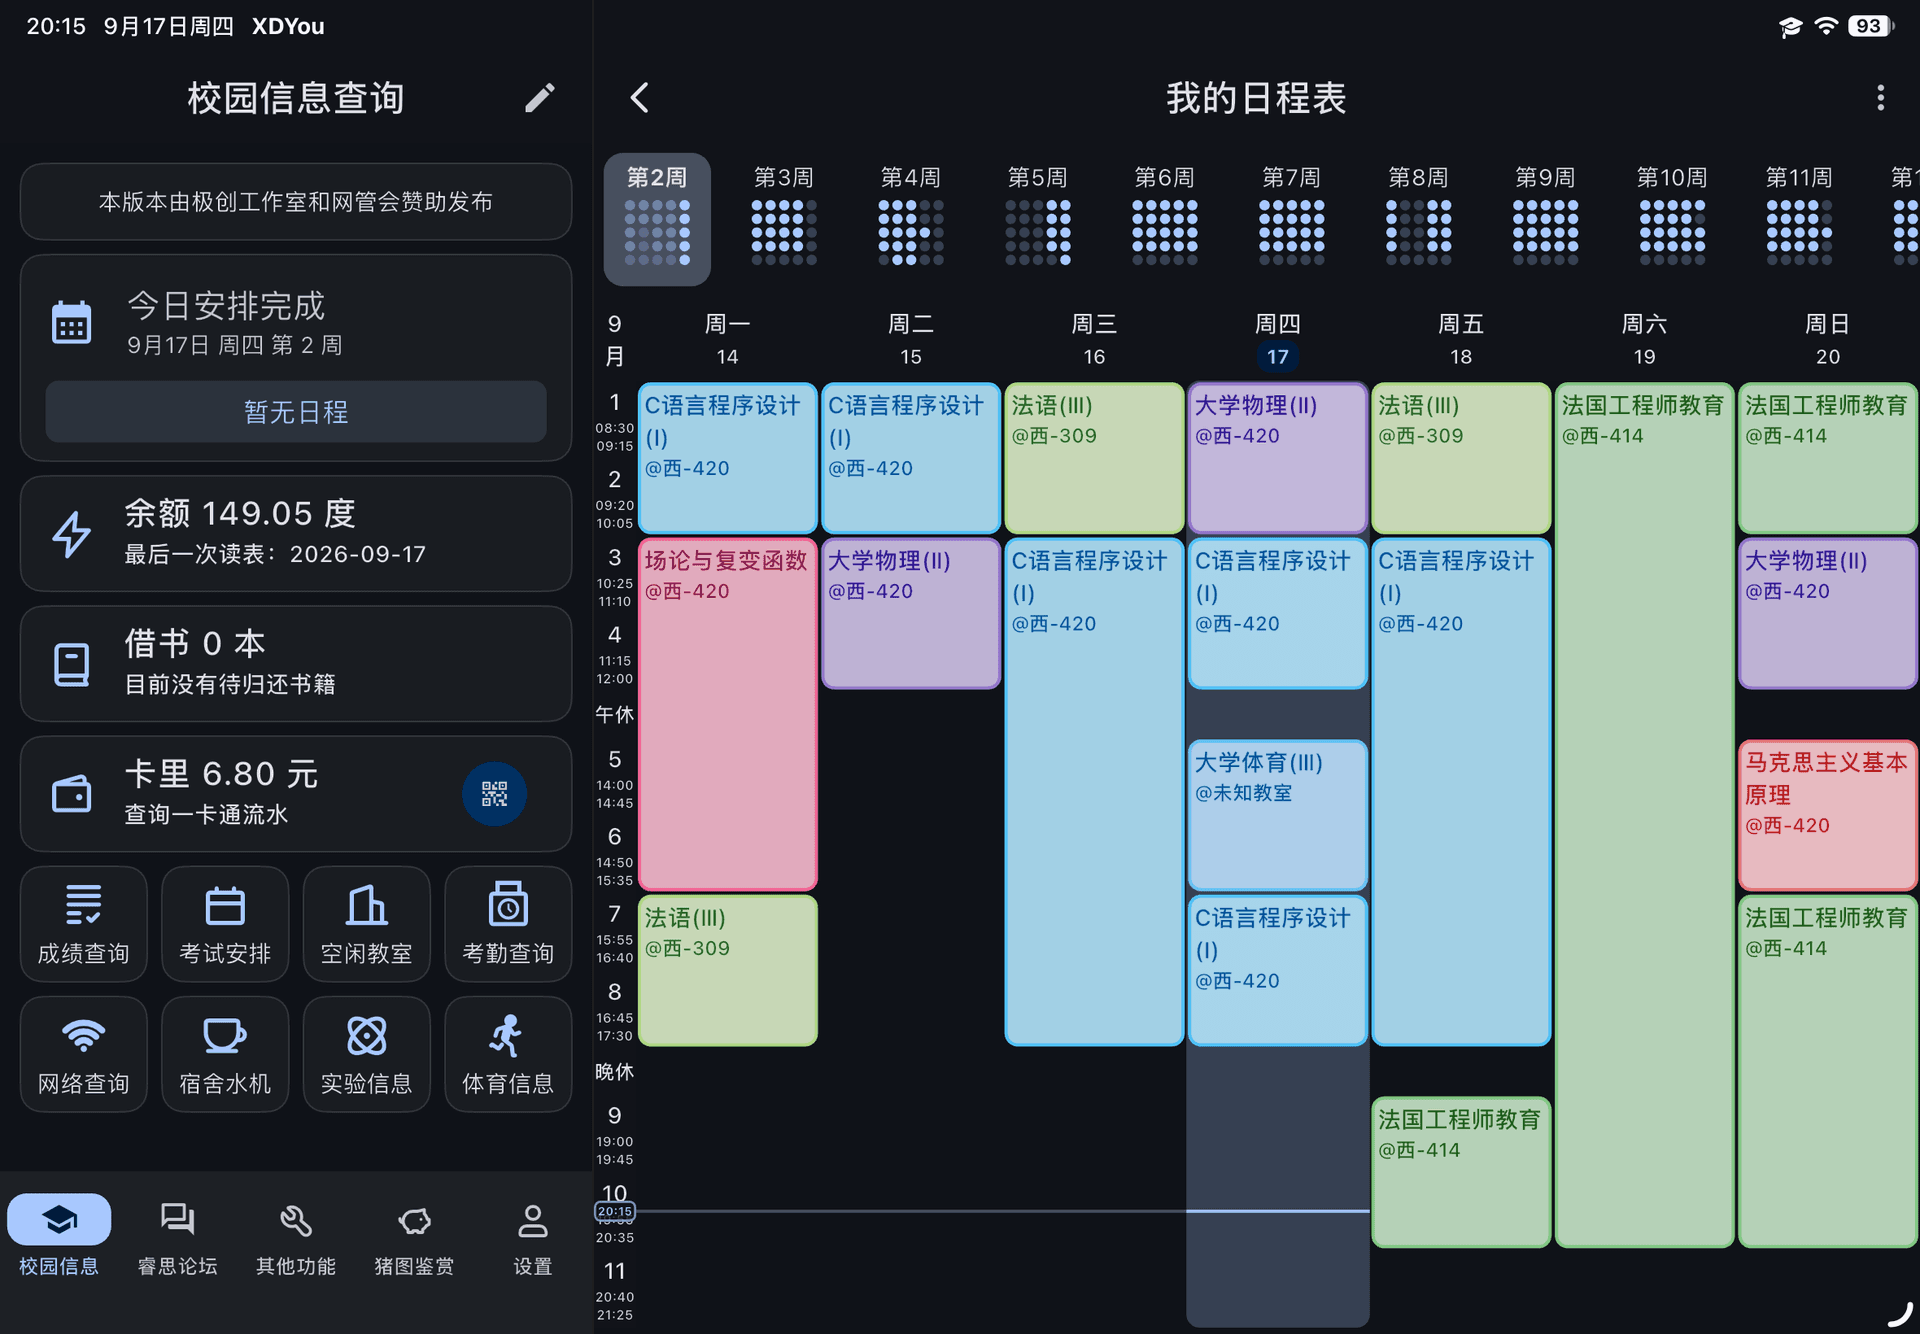Open Thursday's 大学体育(III) class block
This screenshot has height=1334, width=1920.
1278,815
